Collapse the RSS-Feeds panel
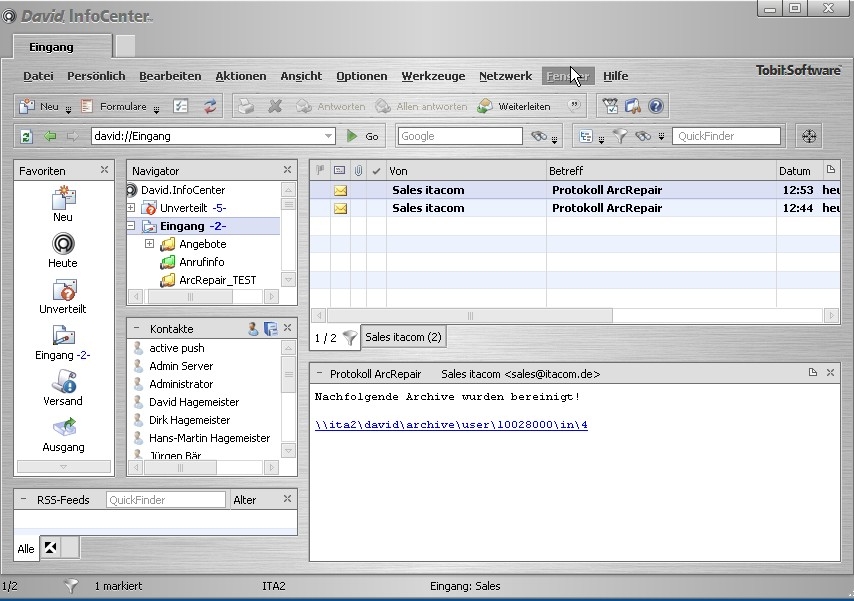 (23, 499)
